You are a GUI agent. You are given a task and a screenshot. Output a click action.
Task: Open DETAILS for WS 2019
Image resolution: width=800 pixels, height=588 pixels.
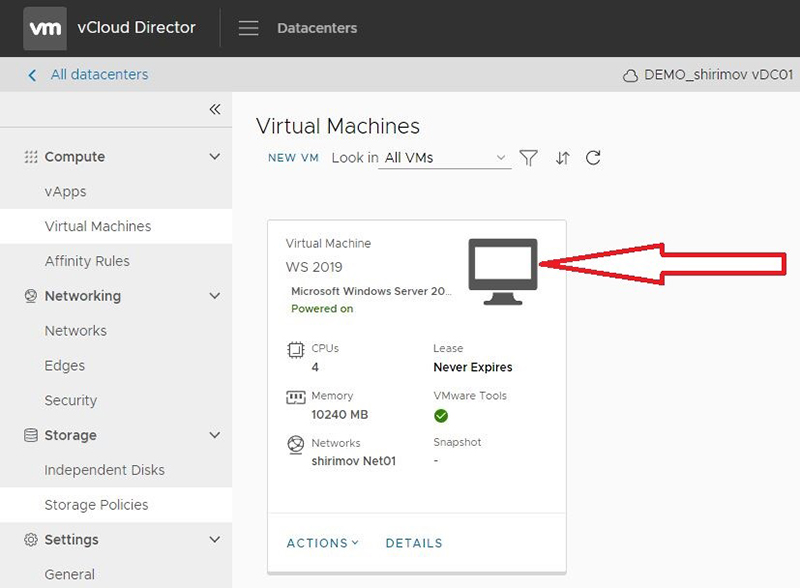click(414, 543)
